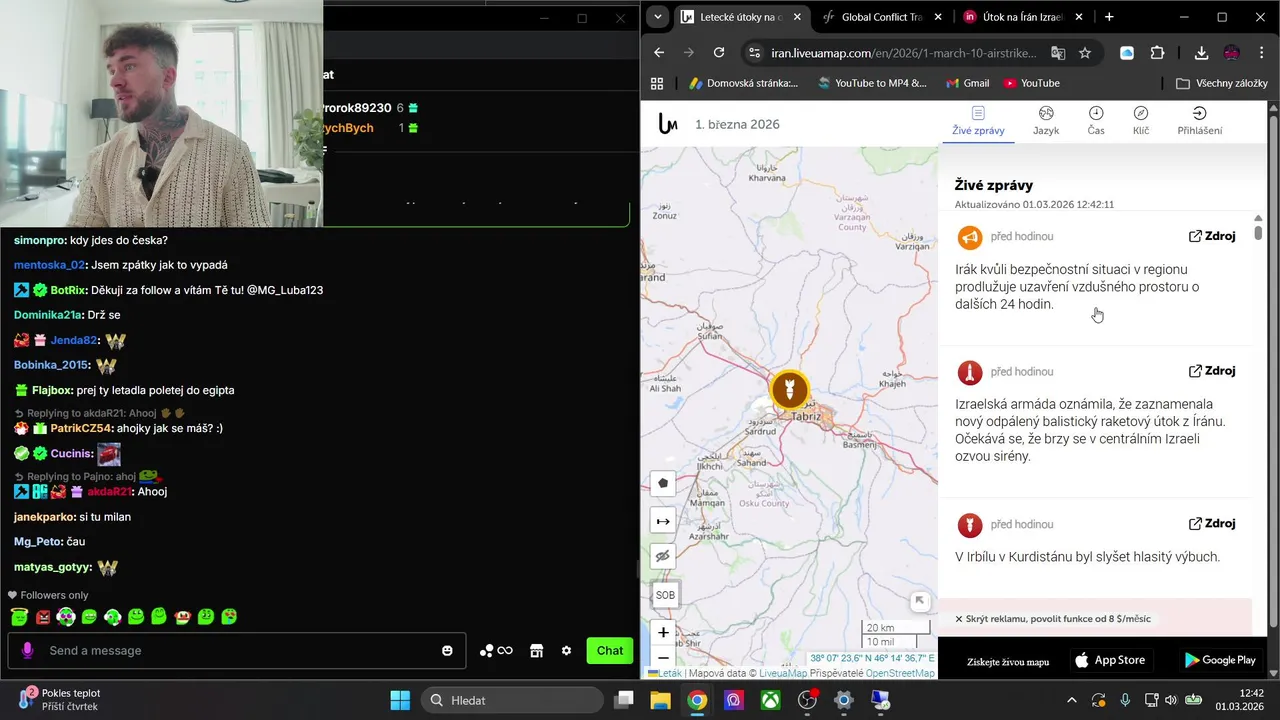Click the bomb marker near Tabriz

point(789,388)
